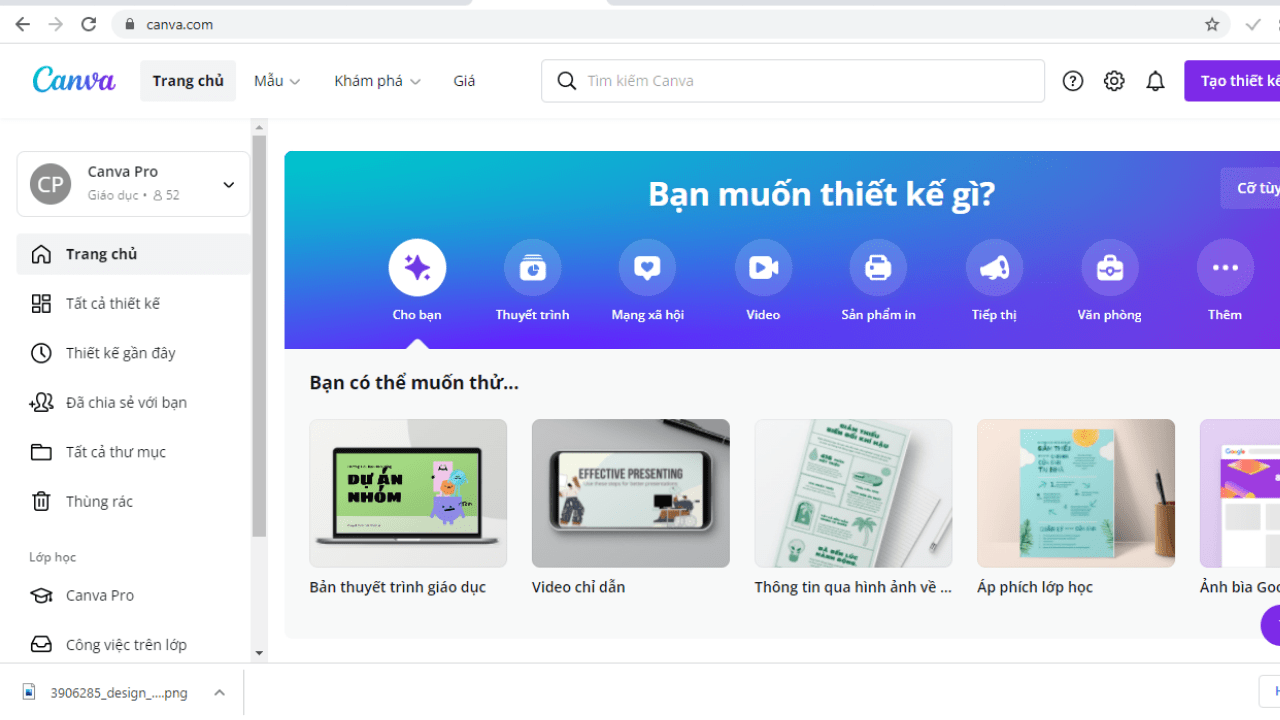Viewport: 1280px width, 720px height.
Task: Open the Giá pricing menu item
Action: point(464,81)
